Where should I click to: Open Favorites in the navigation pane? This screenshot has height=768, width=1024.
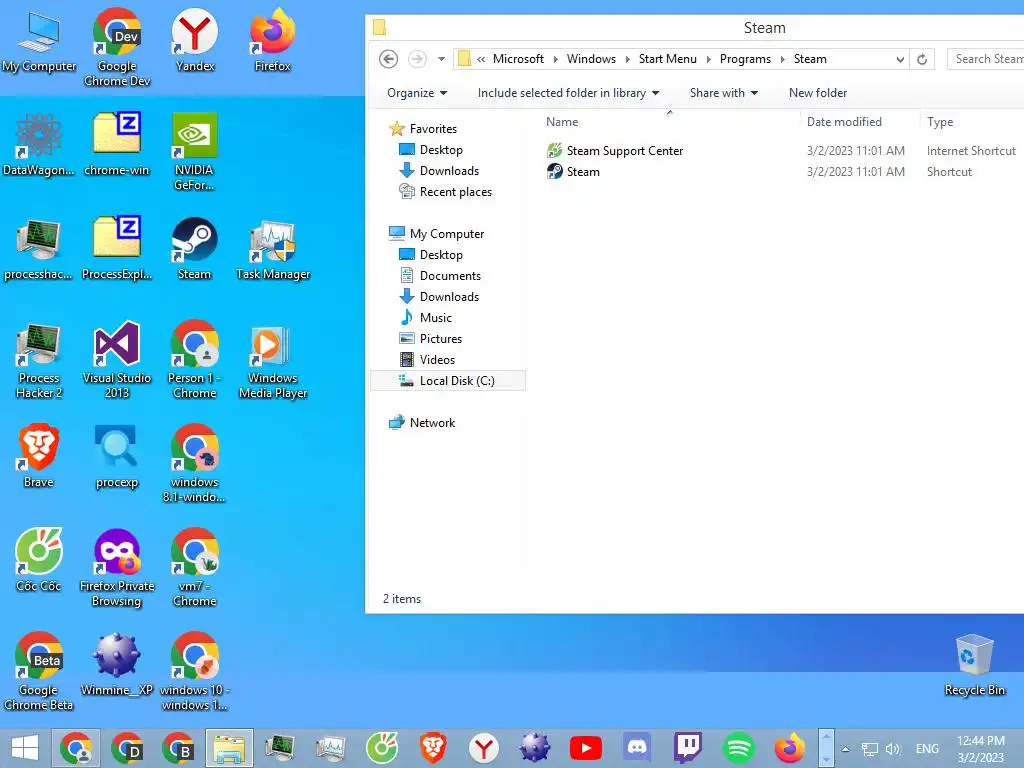tap(423, 129)
